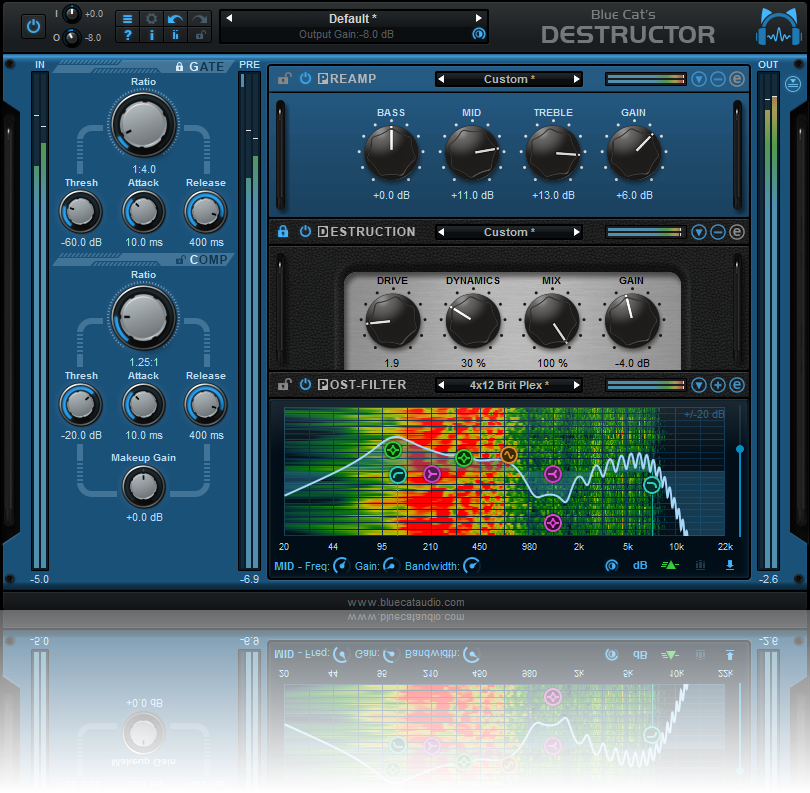This screenshot has width=810, height=793.
Task: Open the PREAMP editor 'e' icon
Action: pos(737,79)
